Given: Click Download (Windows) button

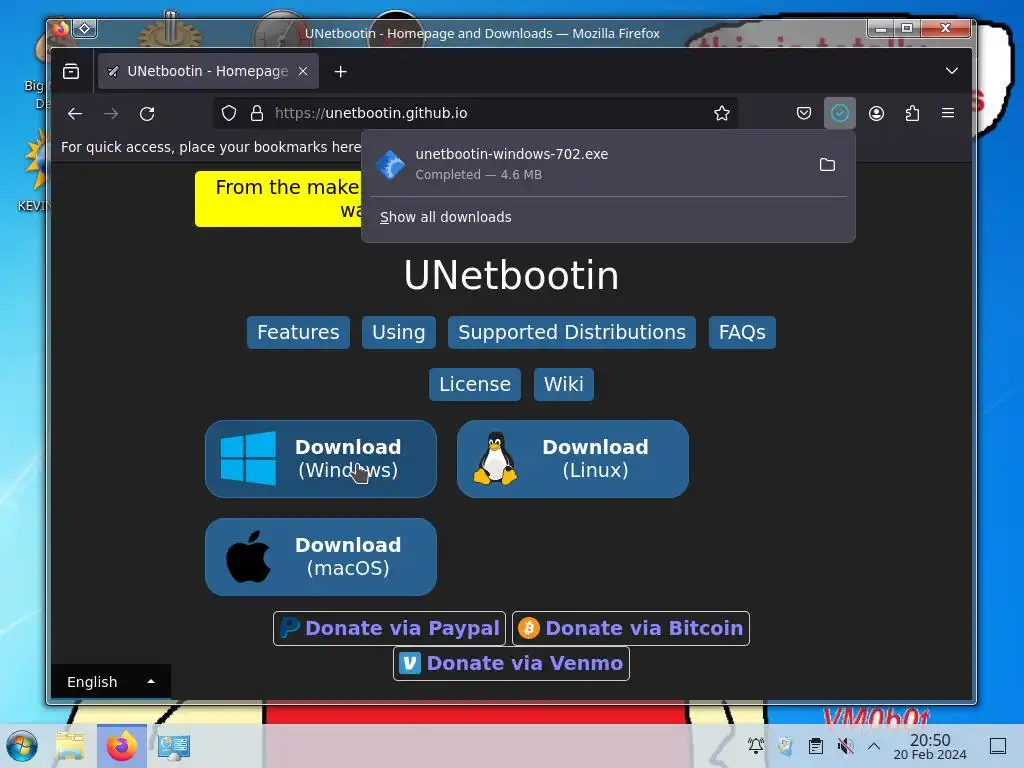Looking at the screenshot, I should (x=321, y=458).
